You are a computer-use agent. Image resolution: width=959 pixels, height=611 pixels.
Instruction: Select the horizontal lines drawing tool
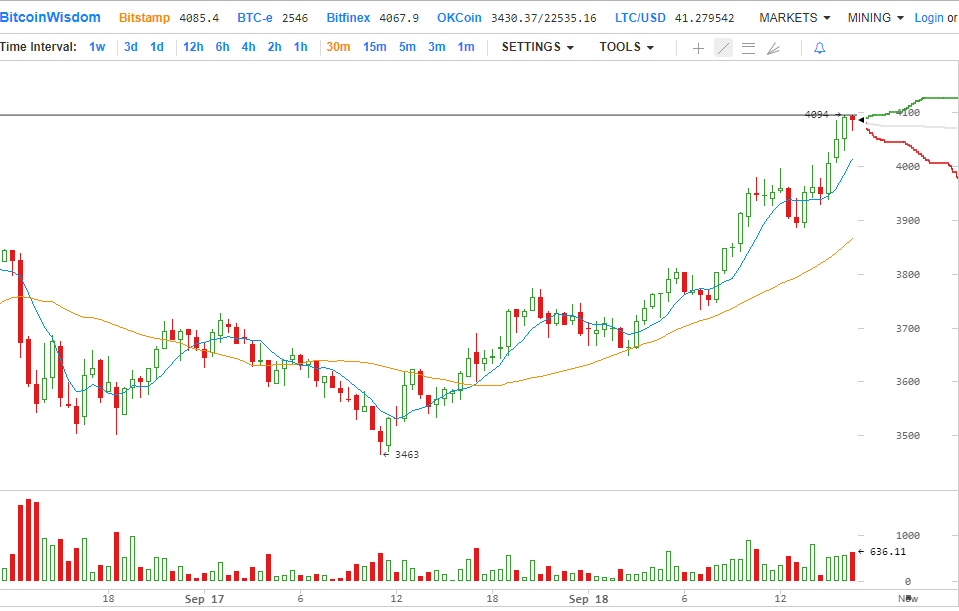coord(748,48)
